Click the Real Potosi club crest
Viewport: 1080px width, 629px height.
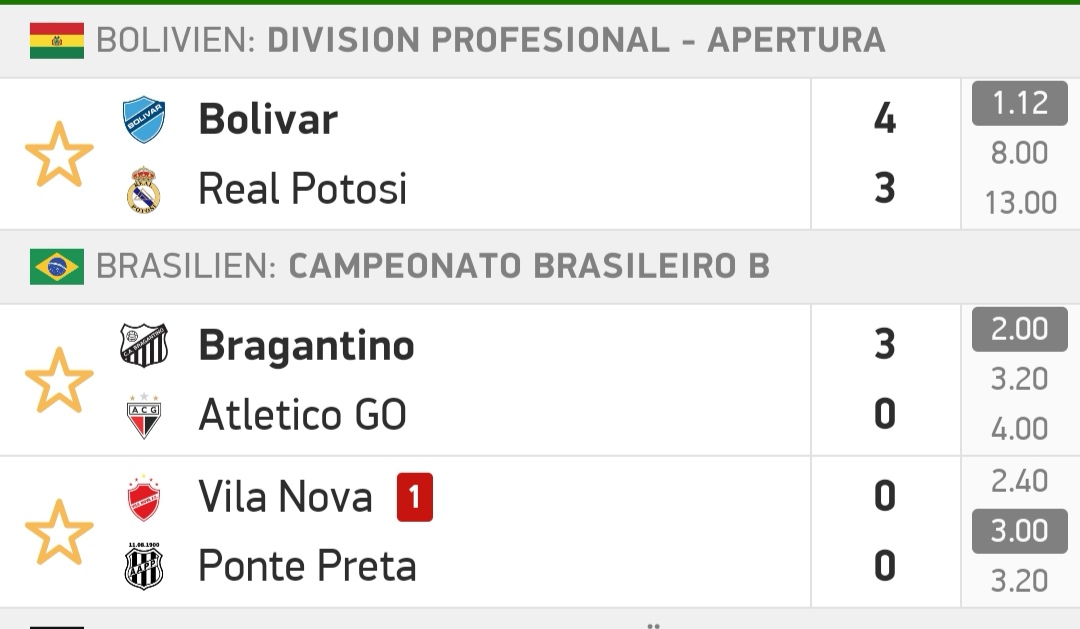click(x=144, y=189)
